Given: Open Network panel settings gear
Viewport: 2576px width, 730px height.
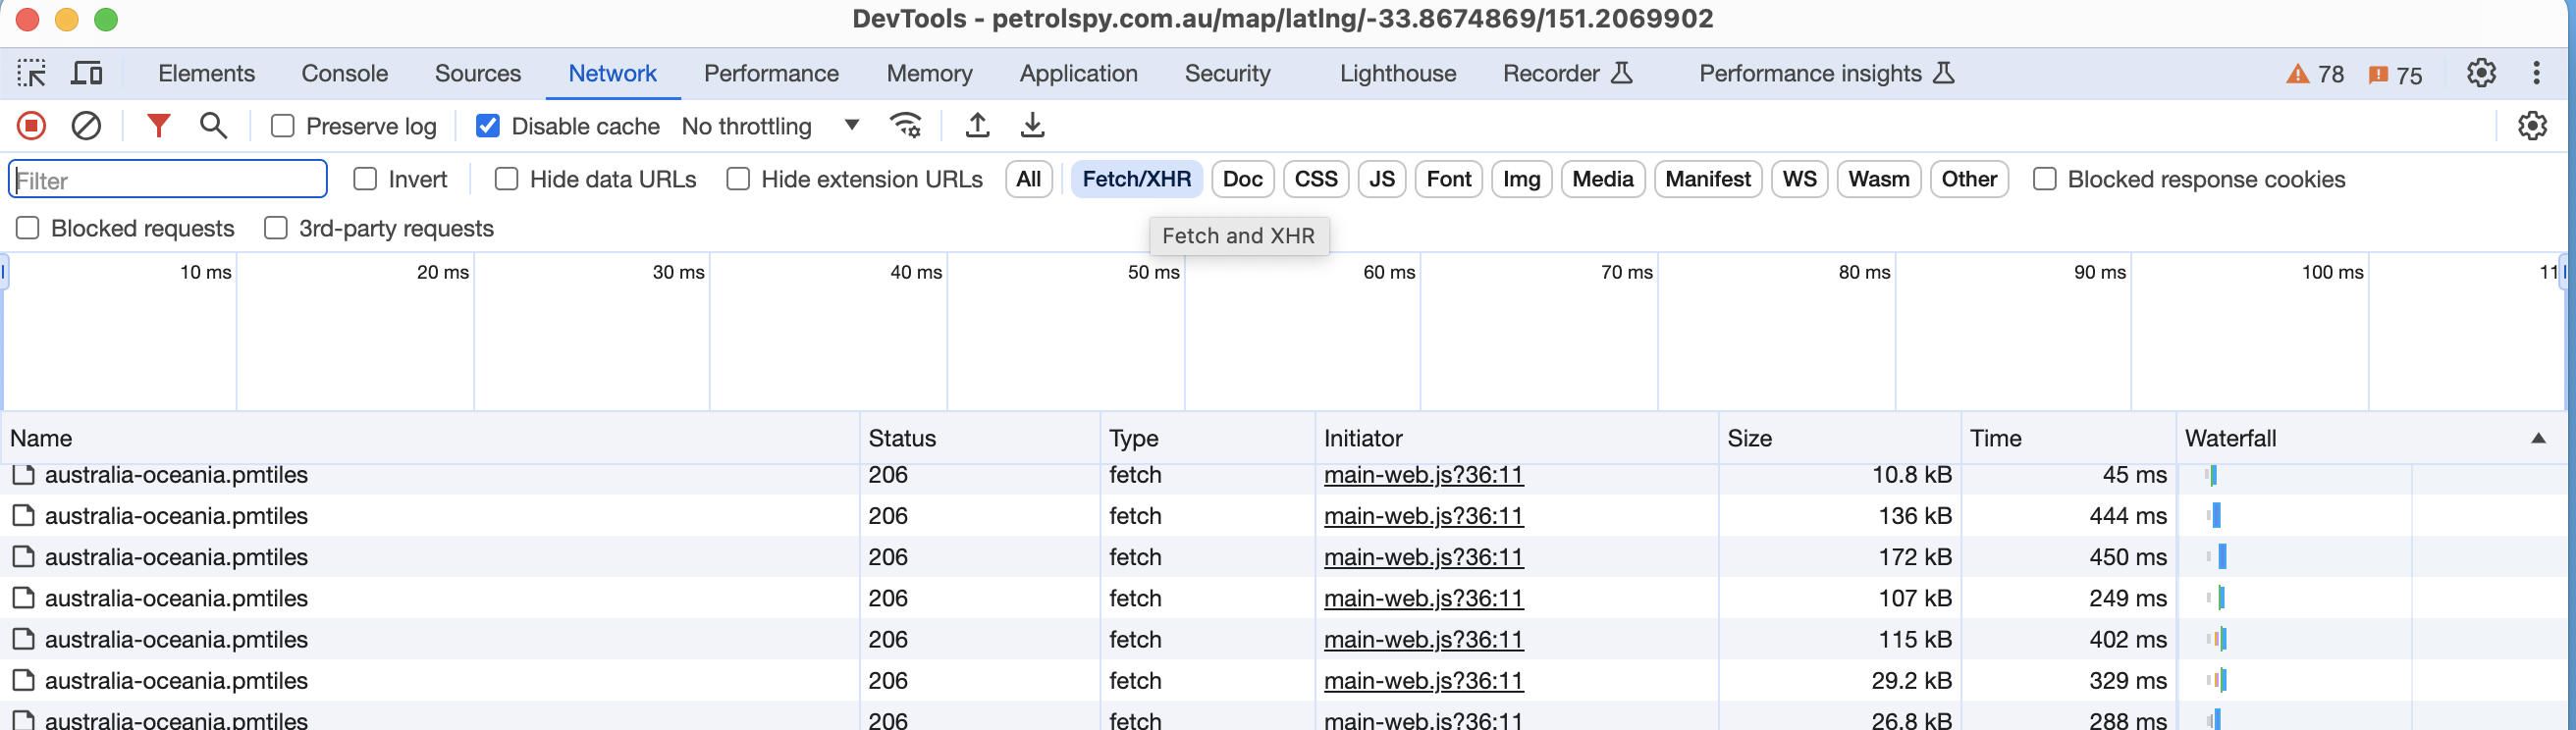Looking at the screenshot, I should pos(2531,126).
